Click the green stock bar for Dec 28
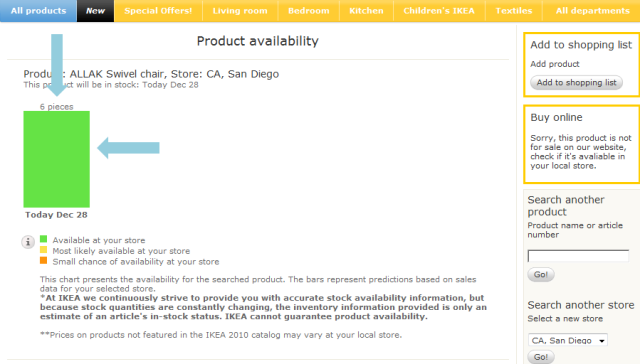Screen dimensions: 640x364 [x=57, y=159]
